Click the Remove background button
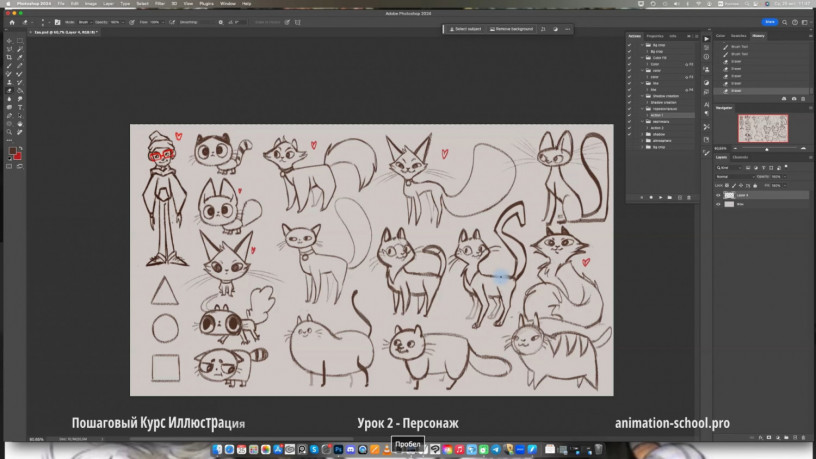 512,29
